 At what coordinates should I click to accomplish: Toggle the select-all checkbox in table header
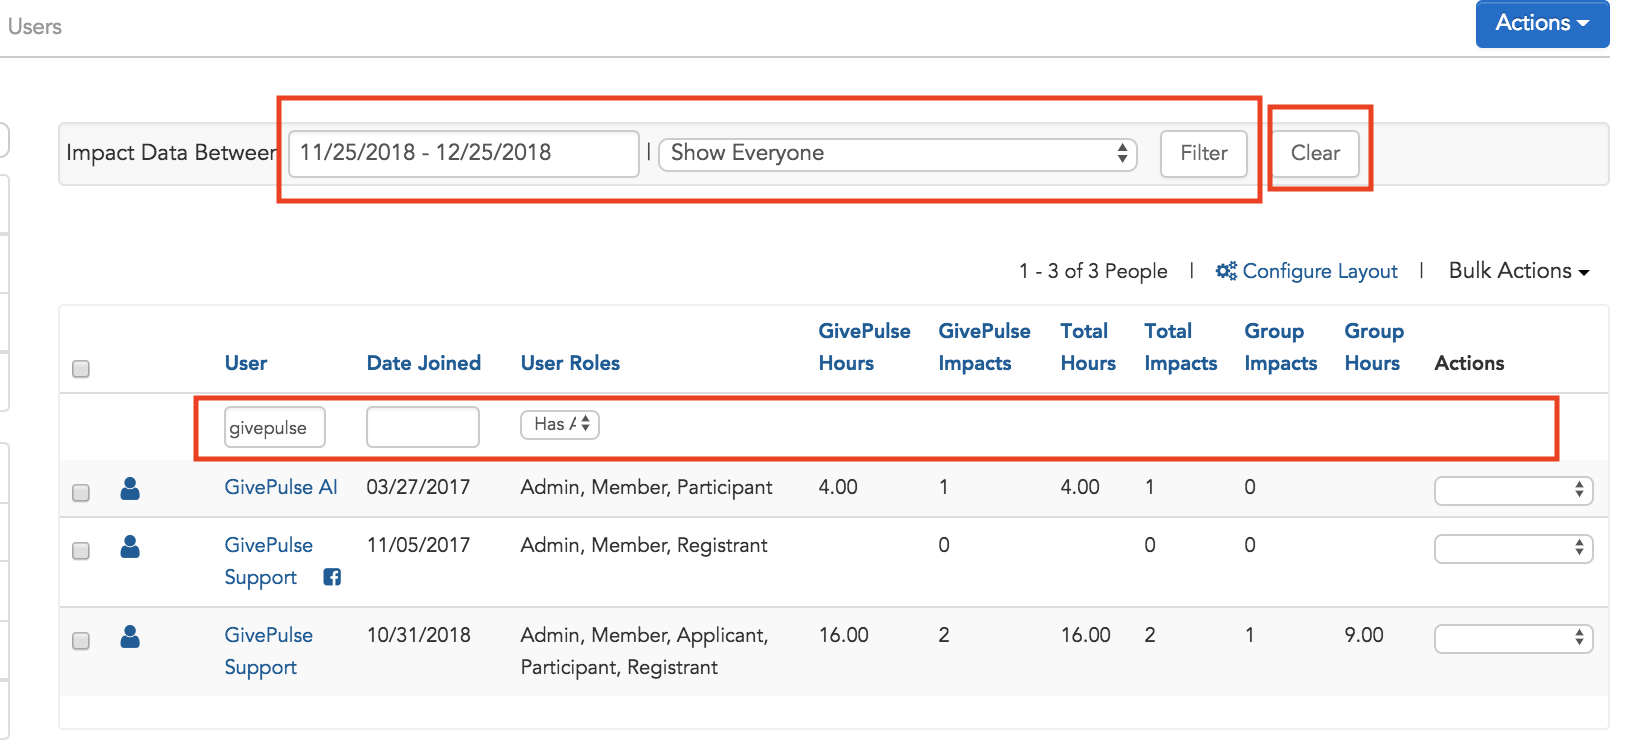pyautogui.click(x=81, y=369)
